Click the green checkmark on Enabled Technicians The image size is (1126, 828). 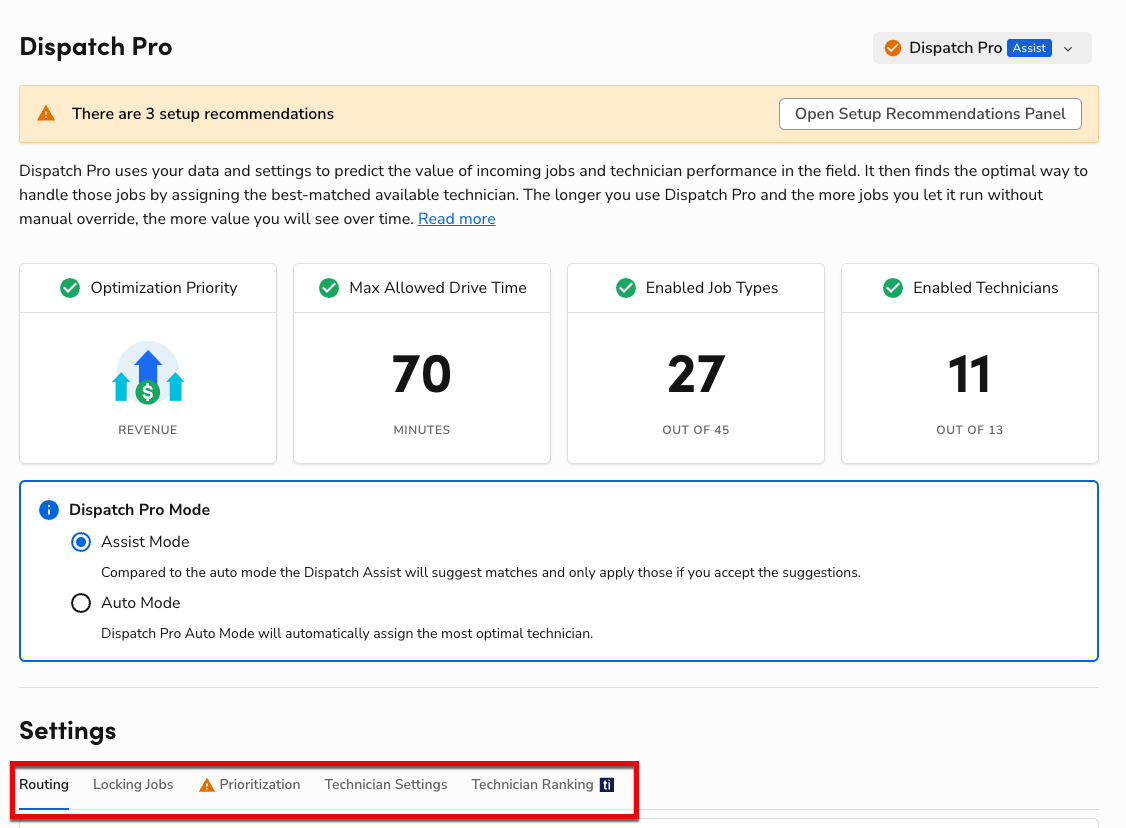coord(892,288)
